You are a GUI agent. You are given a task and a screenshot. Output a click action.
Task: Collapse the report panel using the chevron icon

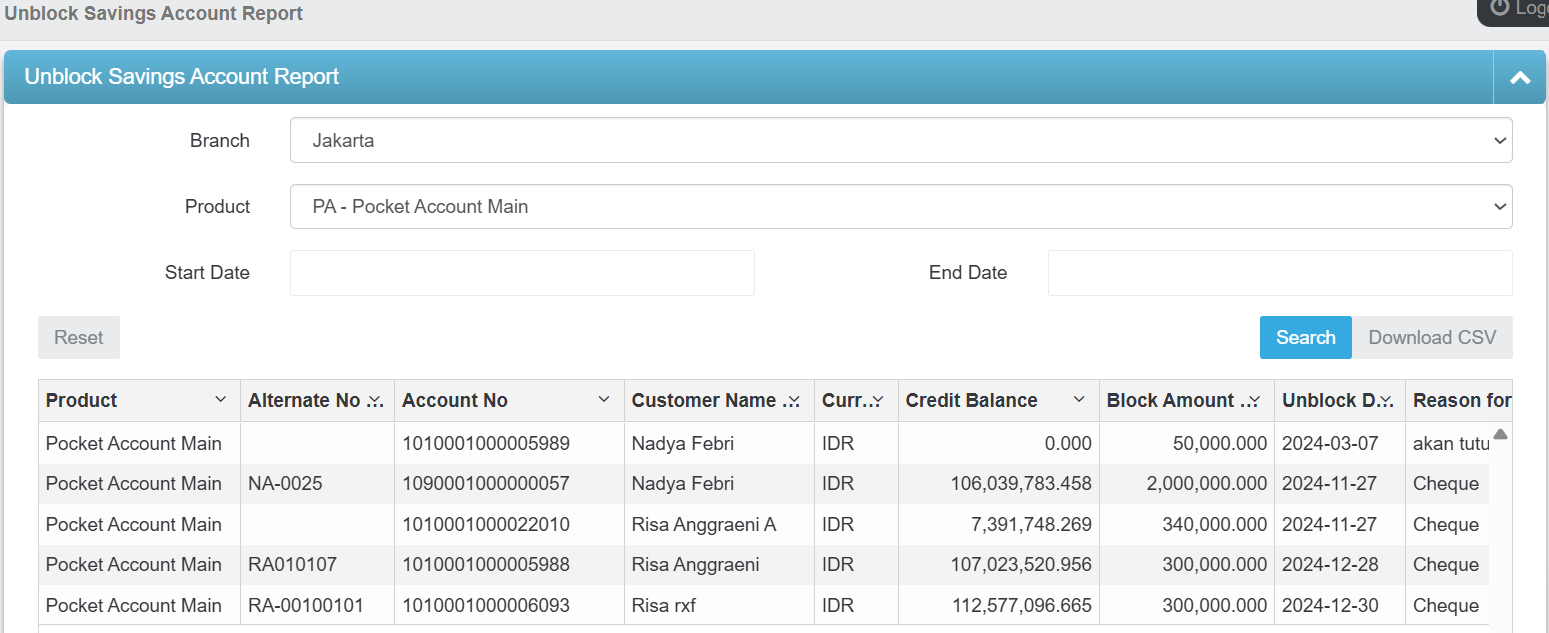pos(1520,76)
